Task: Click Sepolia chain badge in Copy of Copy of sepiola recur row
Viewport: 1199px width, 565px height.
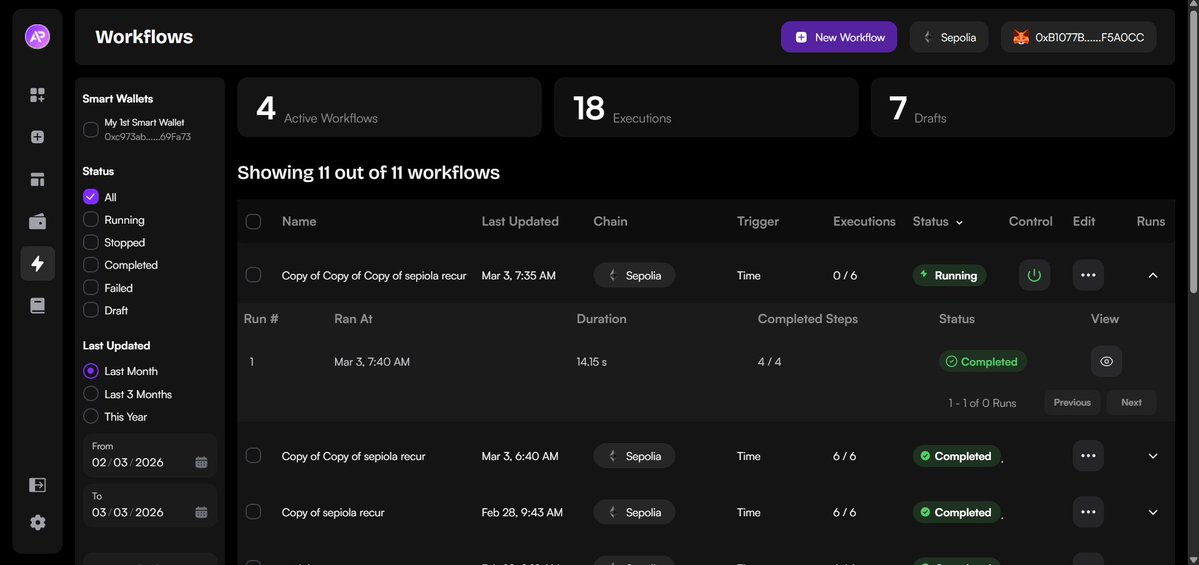Action: point(634,456)
